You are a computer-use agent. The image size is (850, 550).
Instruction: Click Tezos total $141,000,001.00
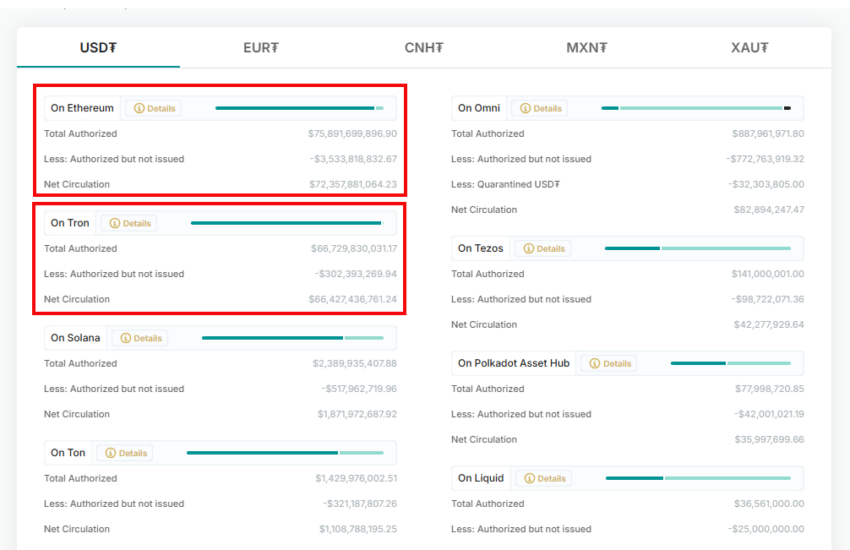coord(768,274)
